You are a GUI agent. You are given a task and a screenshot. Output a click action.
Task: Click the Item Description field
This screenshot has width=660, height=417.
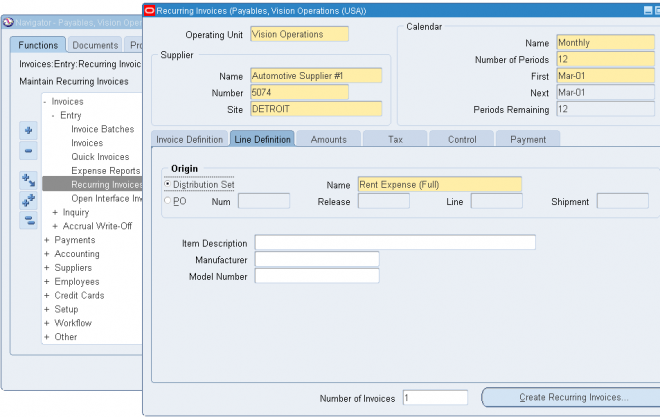click(x=395, y=242)
